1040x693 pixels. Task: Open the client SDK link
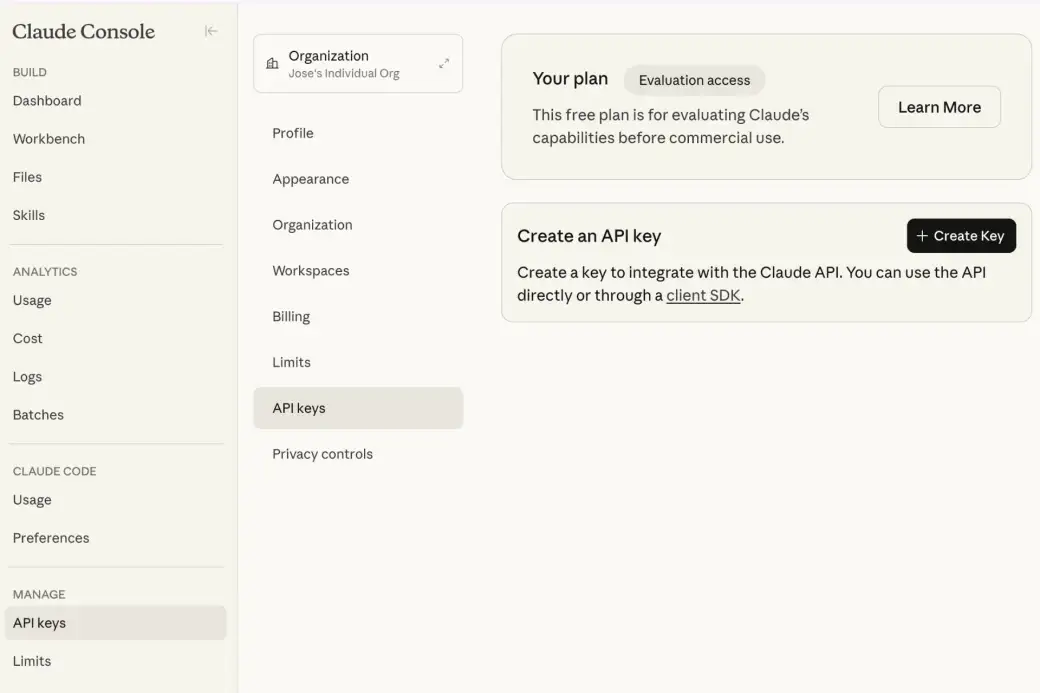pyautogui.click(x=703, y=295)
